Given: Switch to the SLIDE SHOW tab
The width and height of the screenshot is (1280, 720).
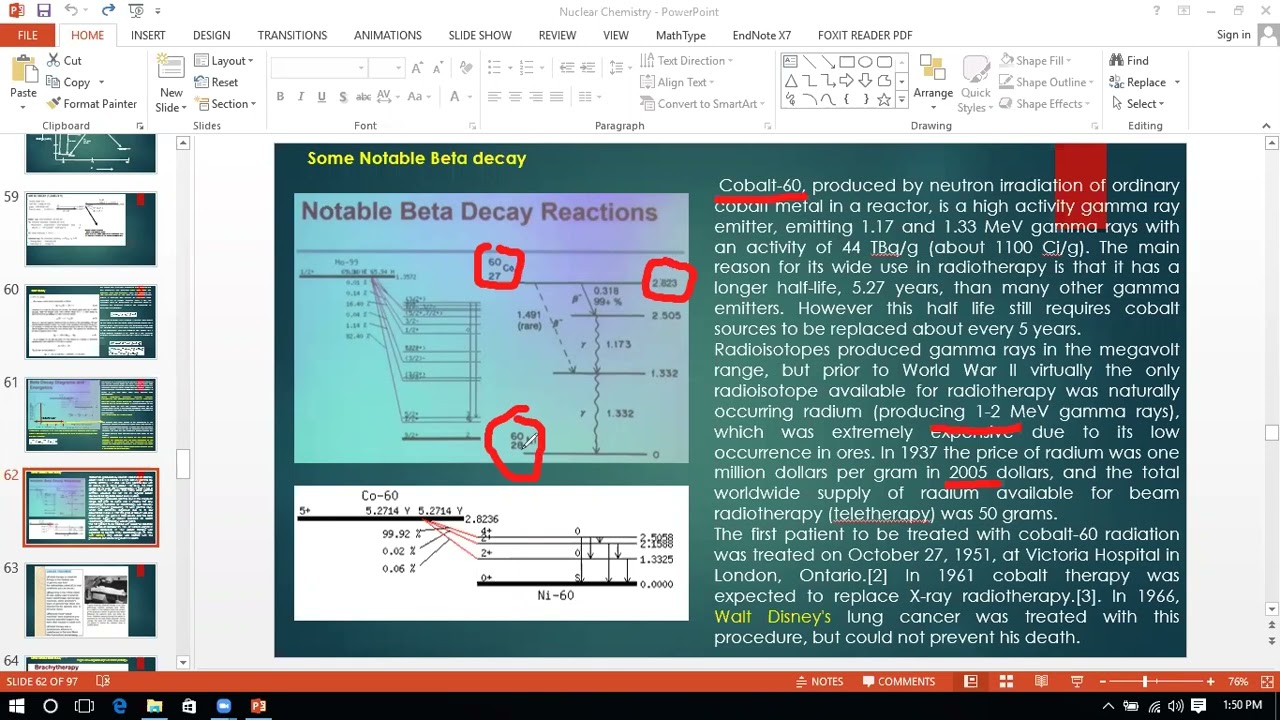Looking at the screenshot, I should click(x=480, y=35).
